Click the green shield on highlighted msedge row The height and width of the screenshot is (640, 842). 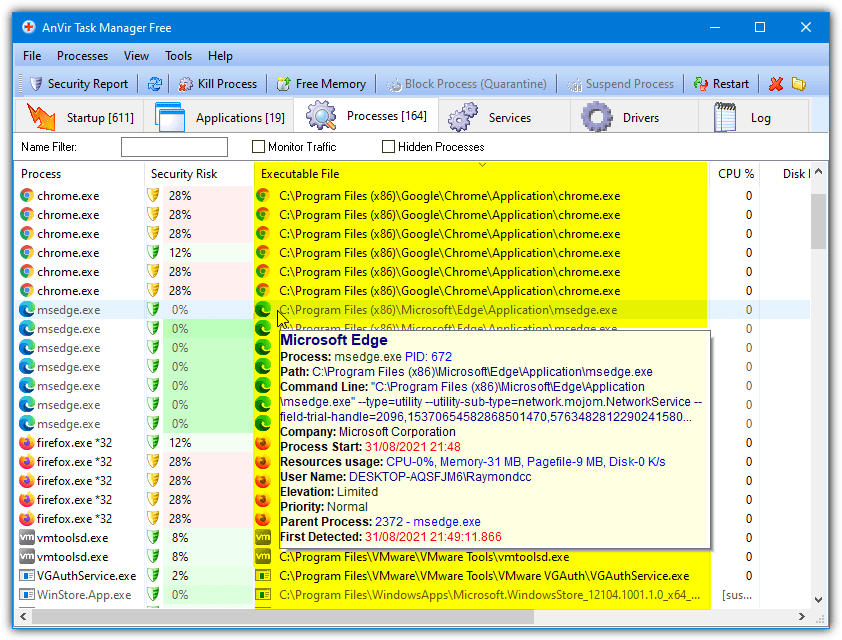click(154, 310)
